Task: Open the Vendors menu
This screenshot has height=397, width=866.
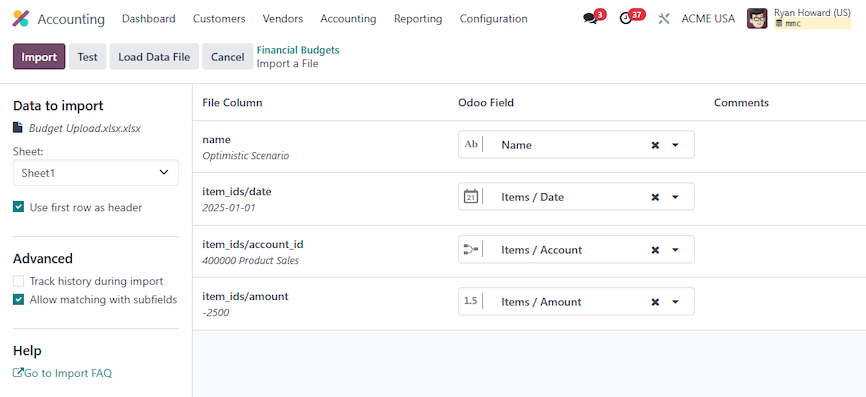Action: [x=283, y=19]
